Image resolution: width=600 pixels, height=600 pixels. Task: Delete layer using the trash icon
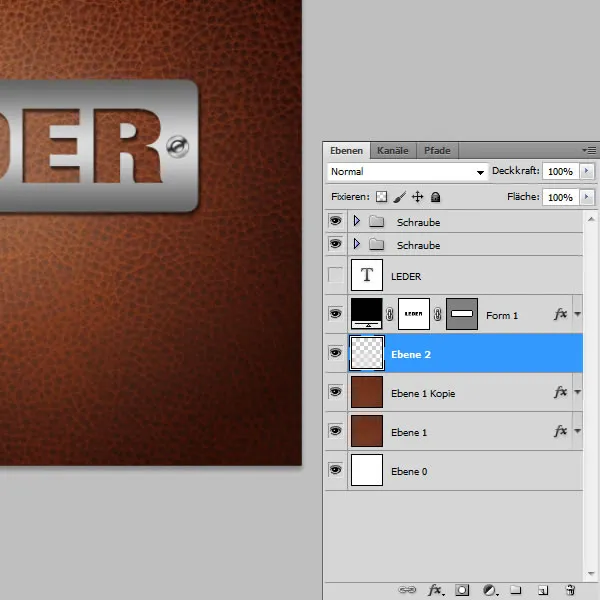point(570,590)
